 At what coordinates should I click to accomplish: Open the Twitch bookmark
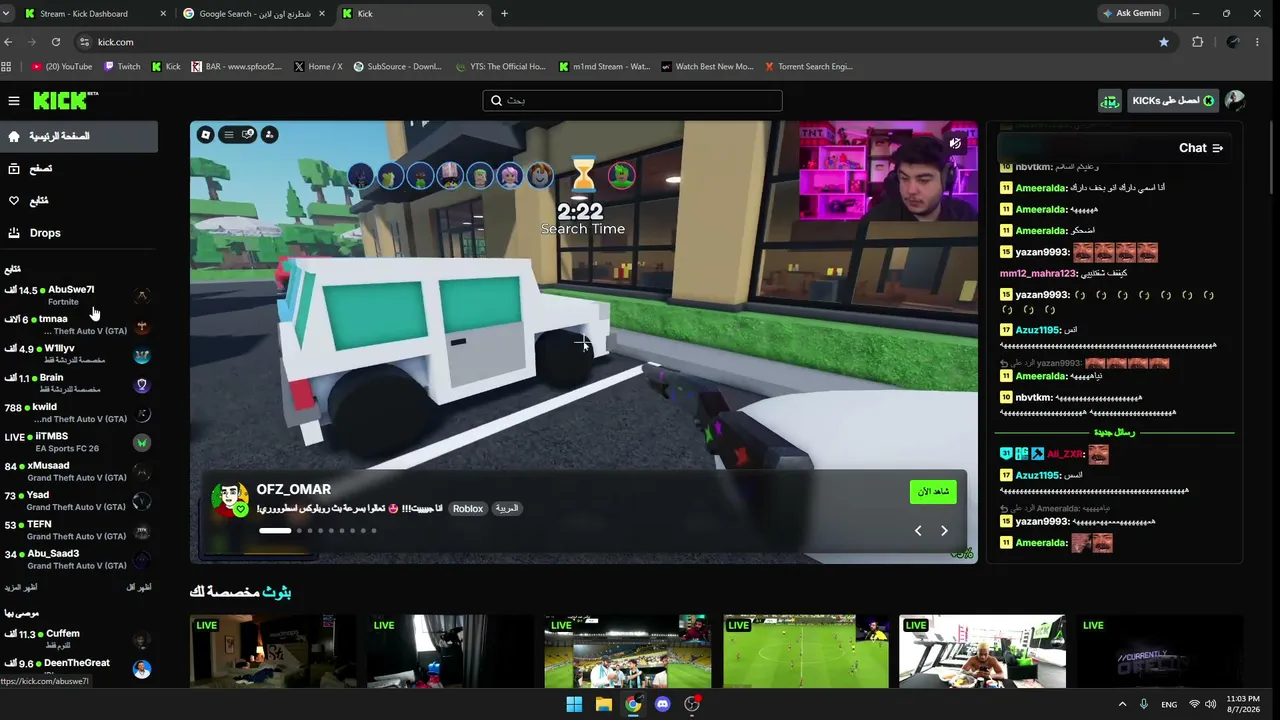click(x=122, y=67)
